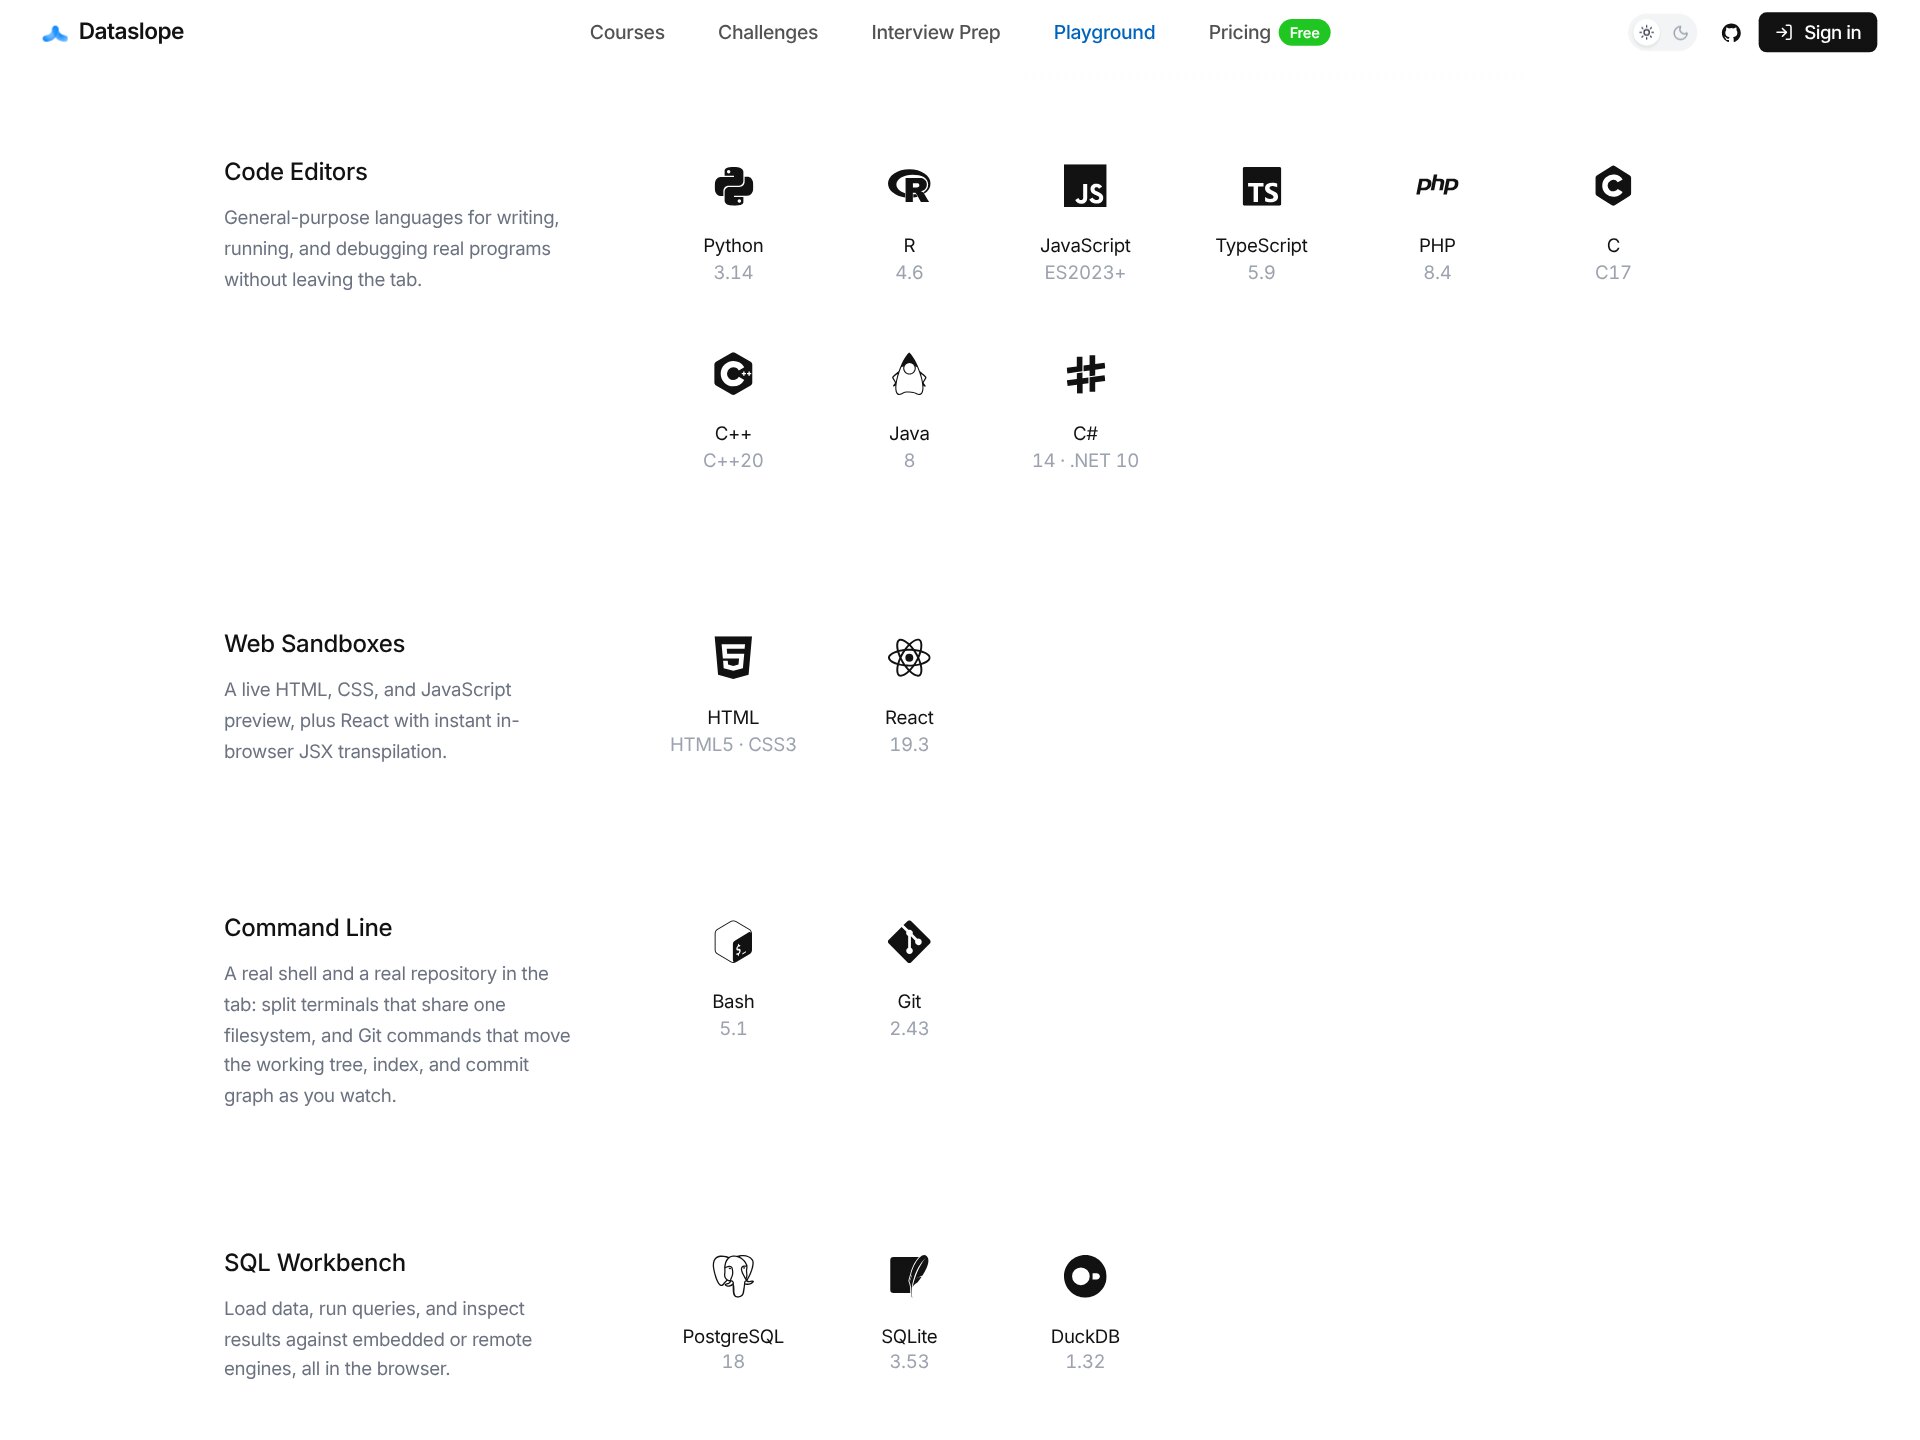This screenshot has height=1440, width=1920.
Task: Open the Git playground icon
Action: [909, 942]
